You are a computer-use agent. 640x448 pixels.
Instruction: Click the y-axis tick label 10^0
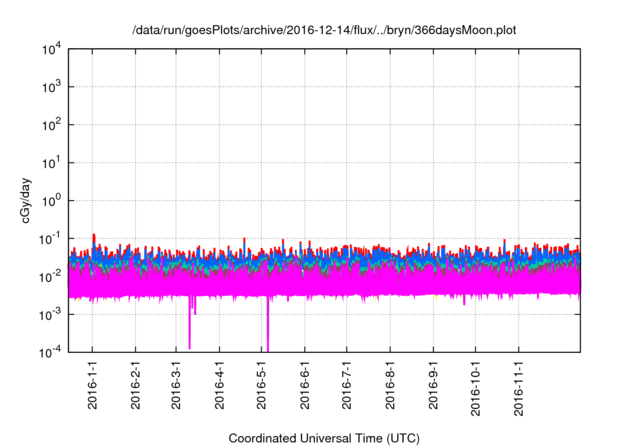[x=51, y=200]
